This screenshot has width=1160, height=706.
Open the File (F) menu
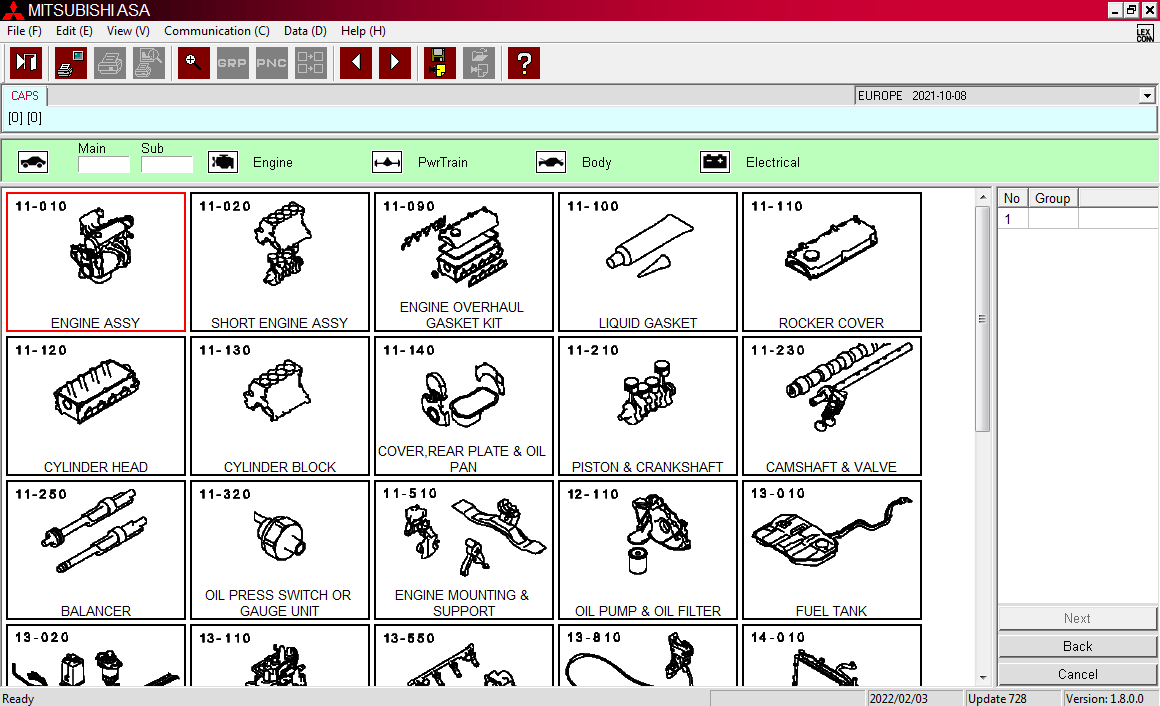click(x=24, y=31)
